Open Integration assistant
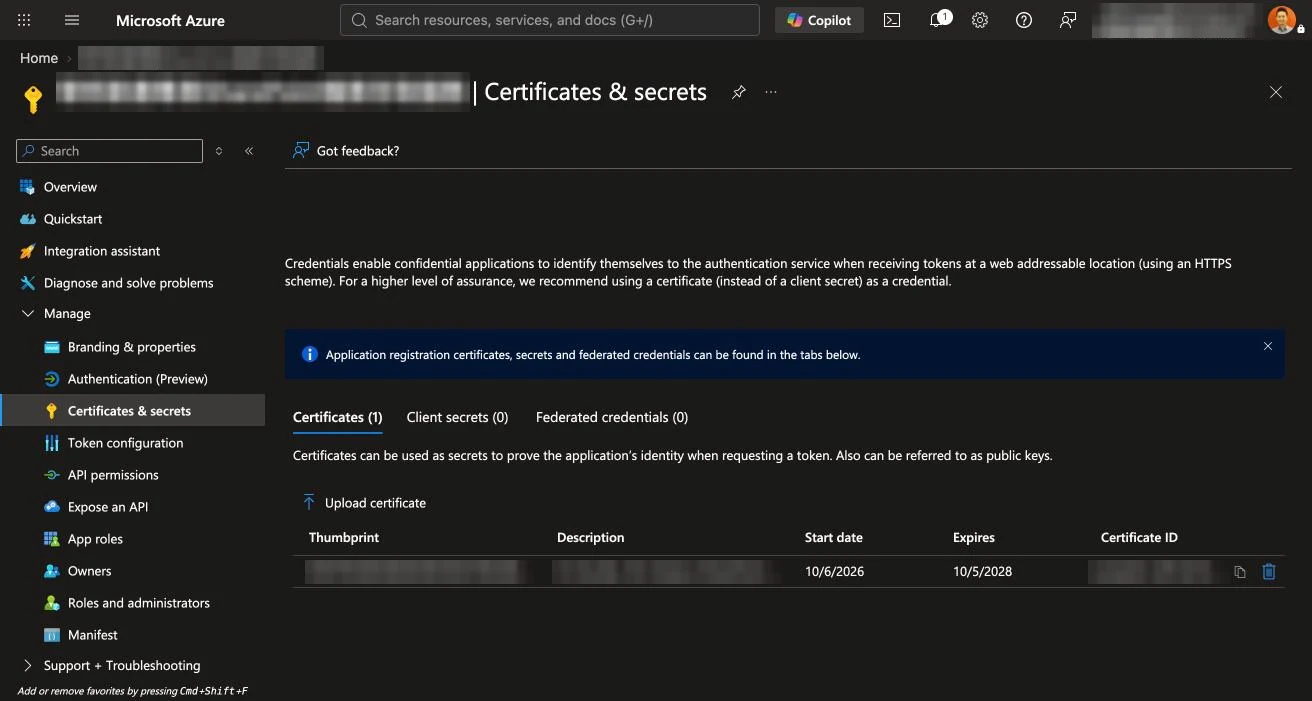Viewport: 1312px width, 701px height. [102, 251]
